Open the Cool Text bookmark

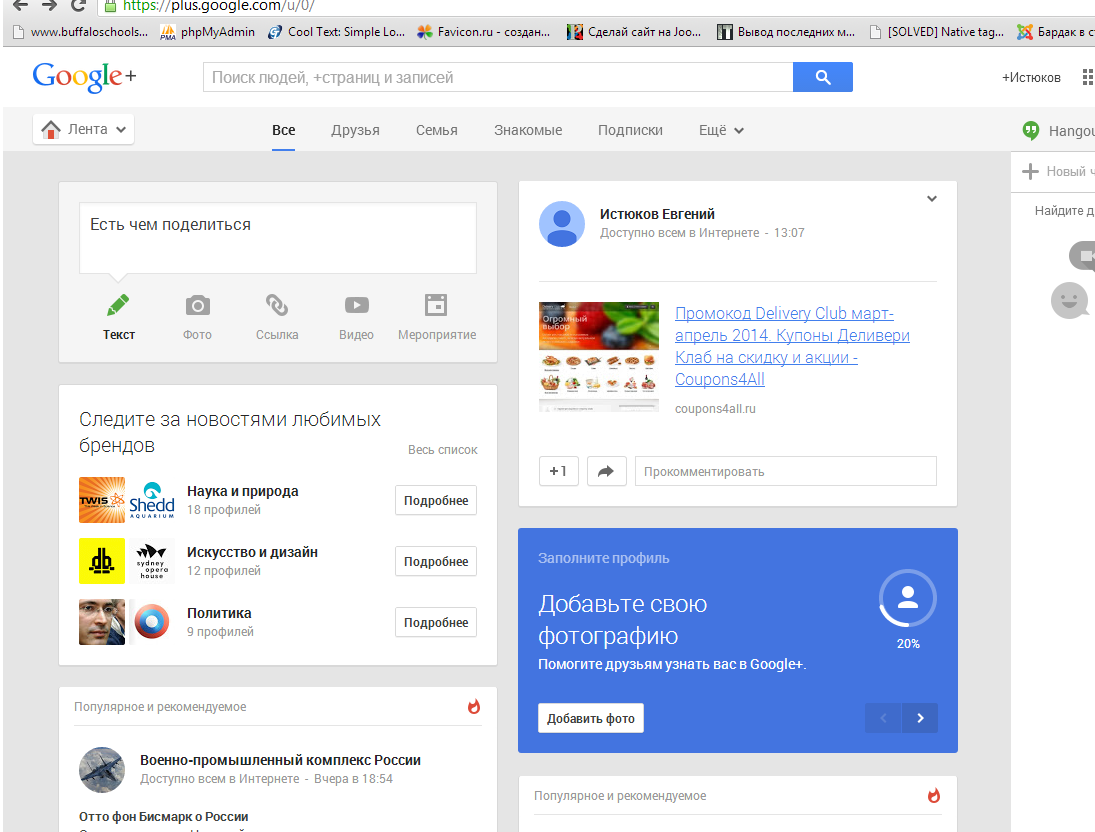337,31
